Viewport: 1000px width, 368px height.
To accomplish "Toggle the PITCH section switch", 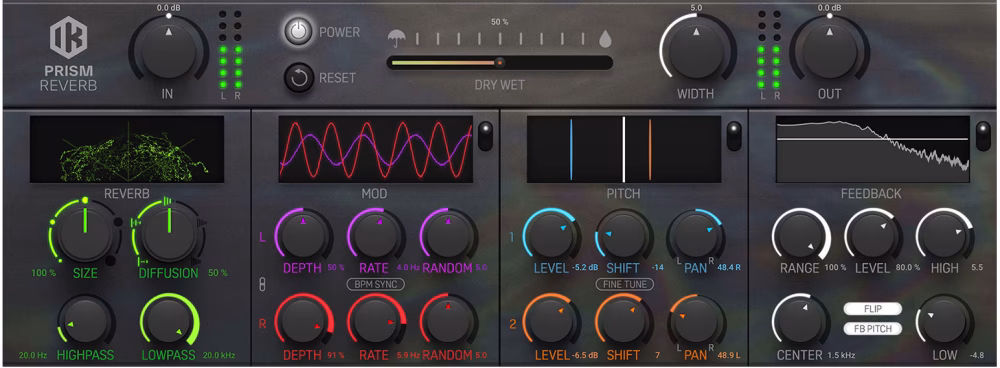I will coord(734,136).
